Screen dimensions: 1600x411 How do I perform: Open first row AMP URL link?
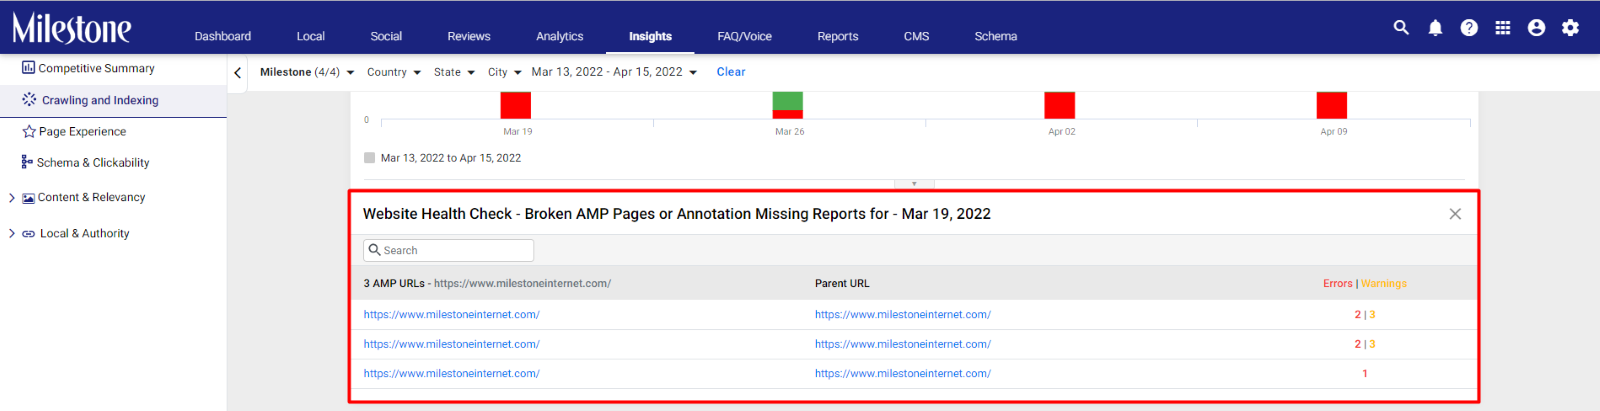tap(452, 314)
